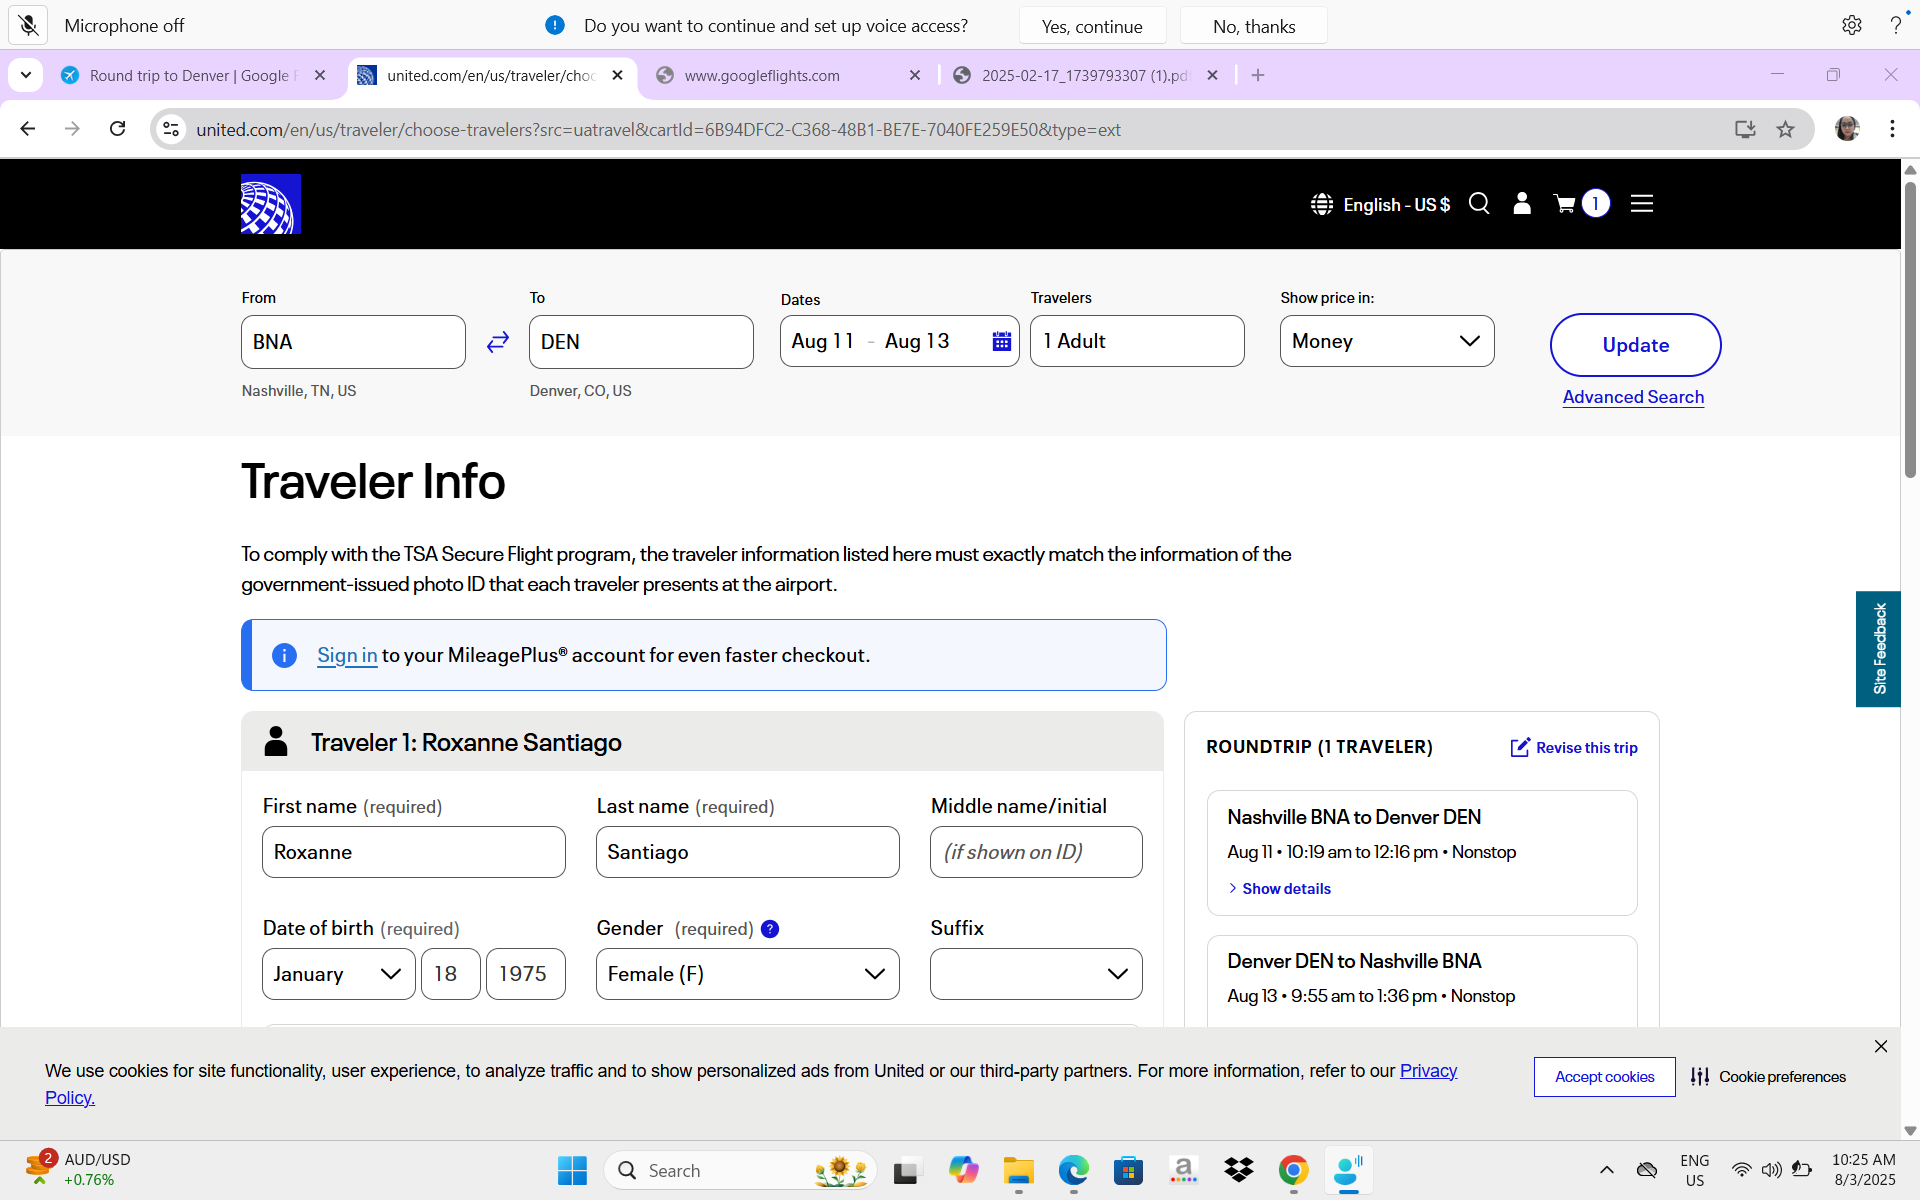Image resolution: width=1920 pixels, height=1200 pixels.
Task: Click the birth day field 18
Action: point(450,974)
